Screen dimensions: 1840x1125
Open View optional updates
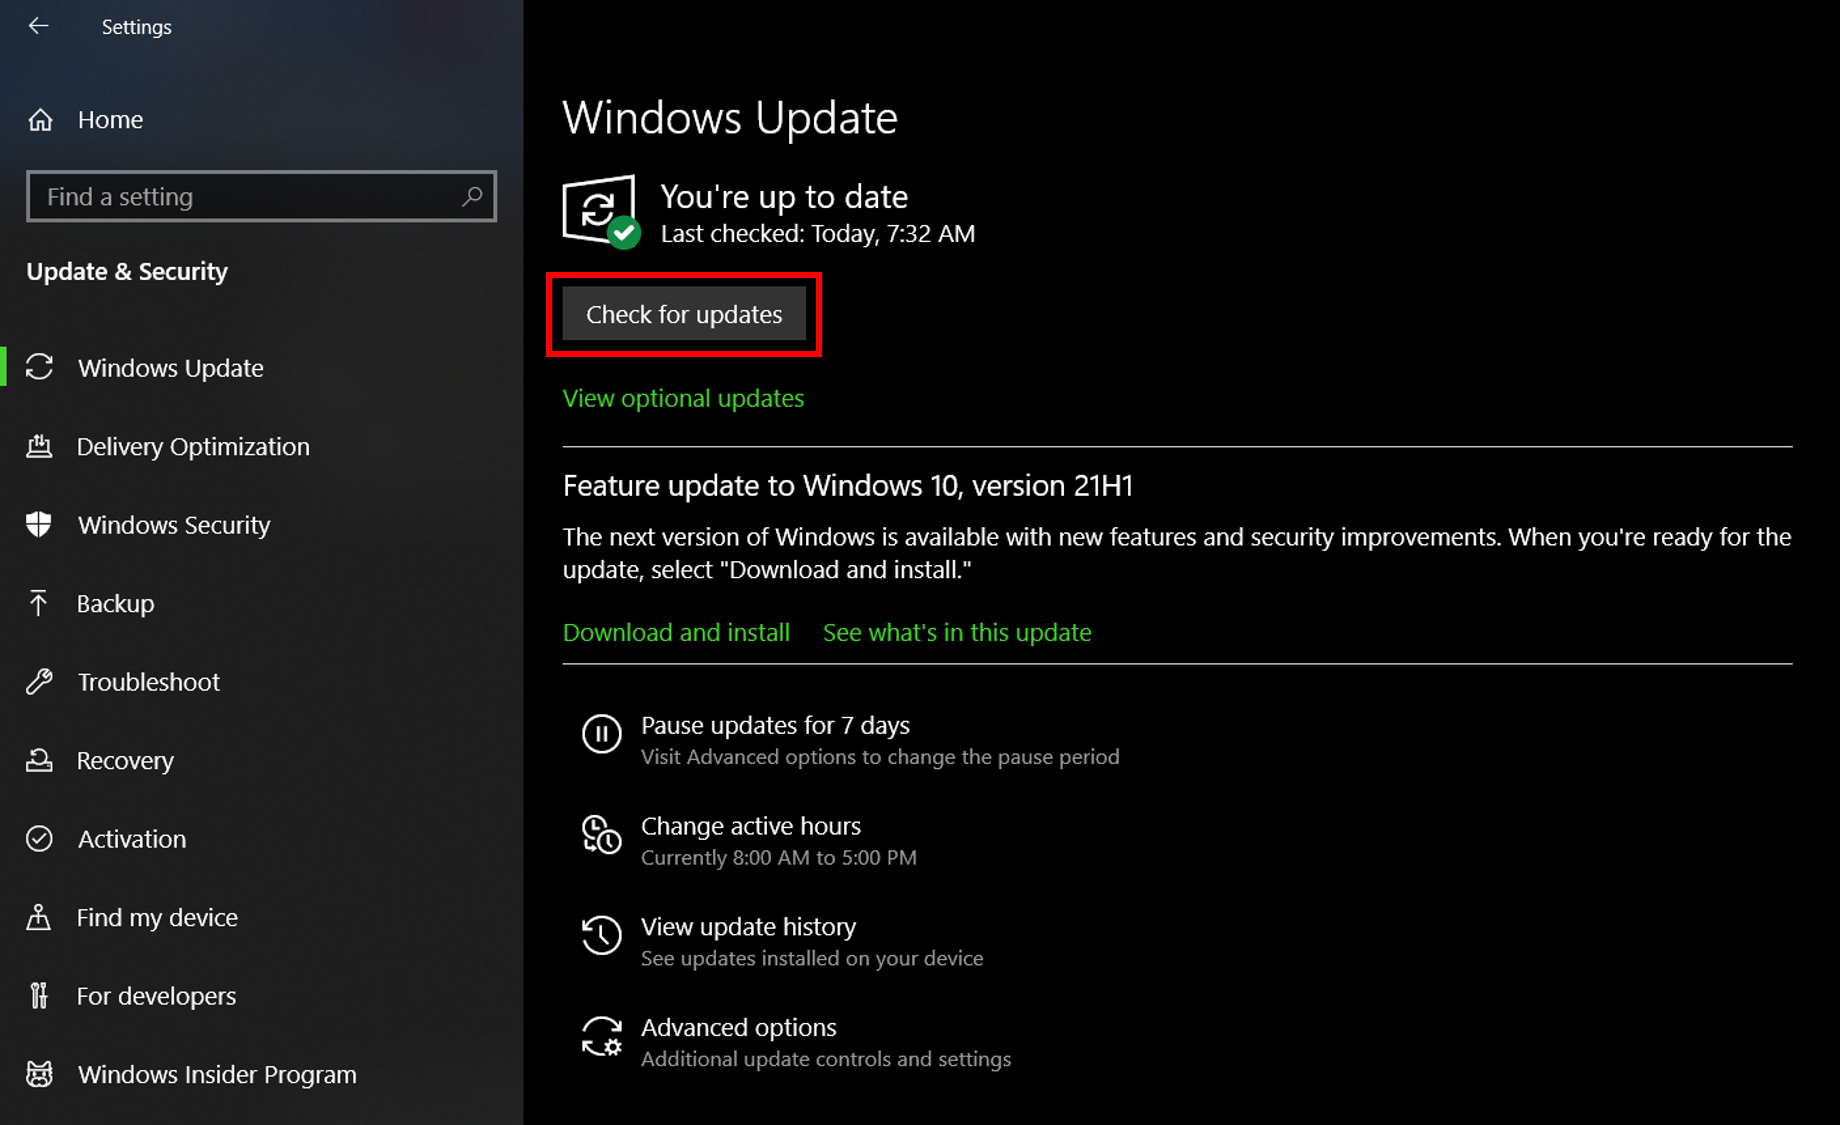[x=683, y=398]
